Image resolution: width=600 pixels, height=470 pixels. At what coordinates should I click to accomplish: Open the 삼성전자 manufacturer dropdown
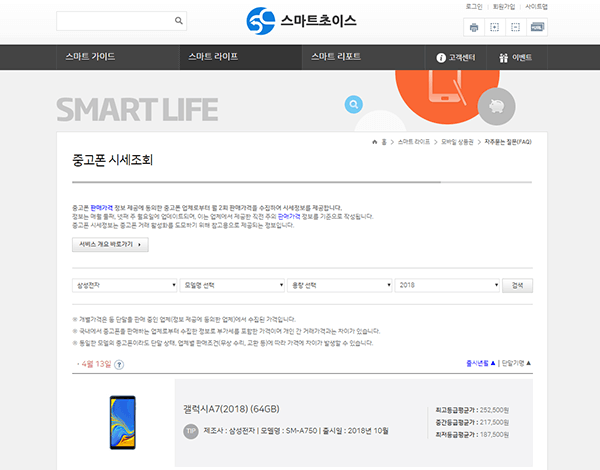(x=125, y=285)
